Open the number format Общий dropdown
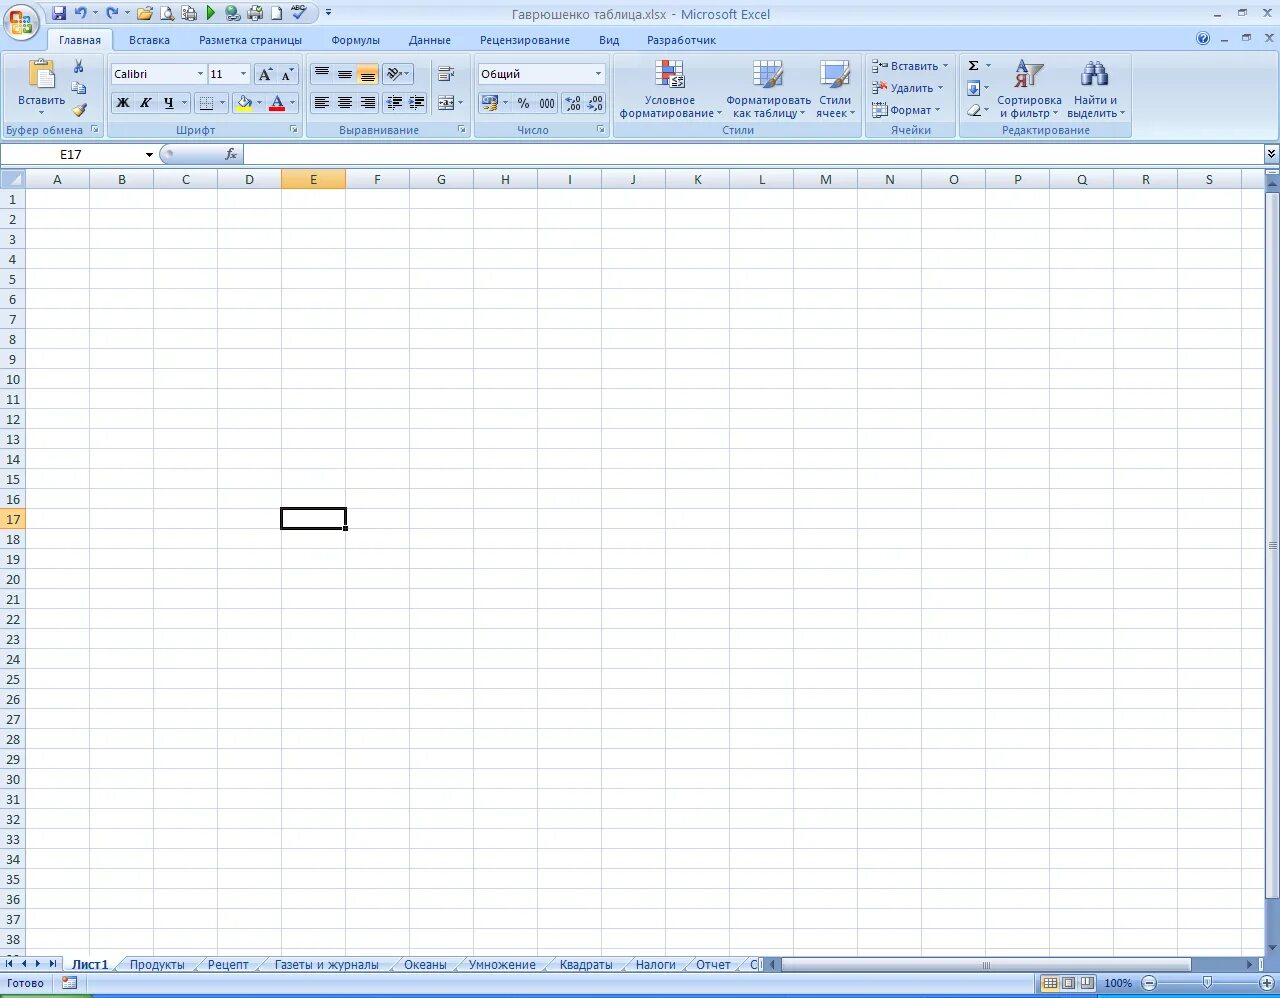The height and width of the screenshot is (998, 1280). point(598,74)
